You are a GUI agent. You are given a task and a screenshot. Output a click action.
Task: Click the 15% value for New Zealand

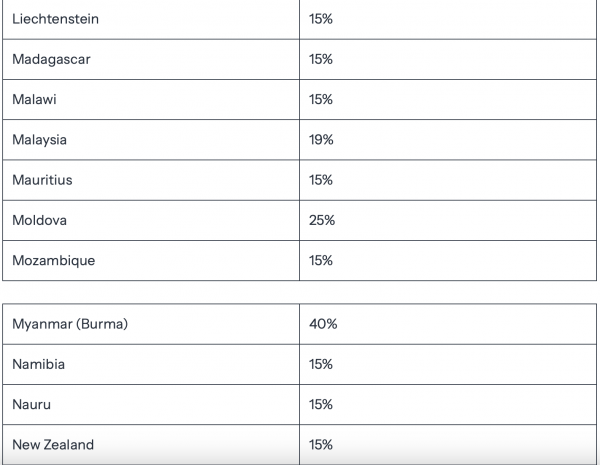click(321, 445)
